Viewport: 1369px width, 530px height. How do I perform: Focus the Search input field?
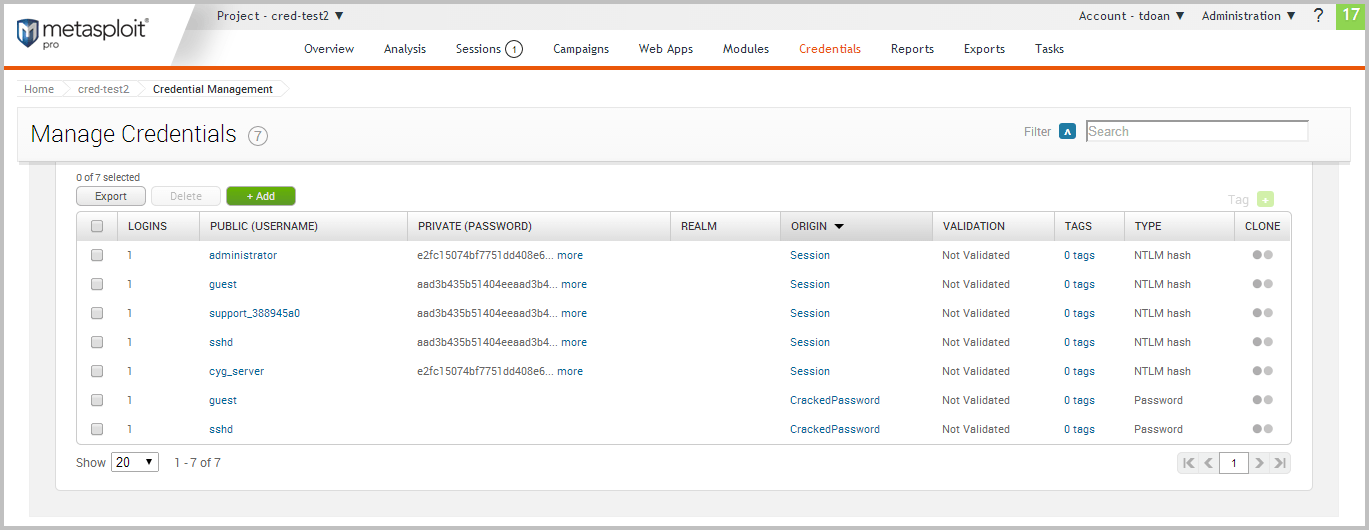point(1196,131)
